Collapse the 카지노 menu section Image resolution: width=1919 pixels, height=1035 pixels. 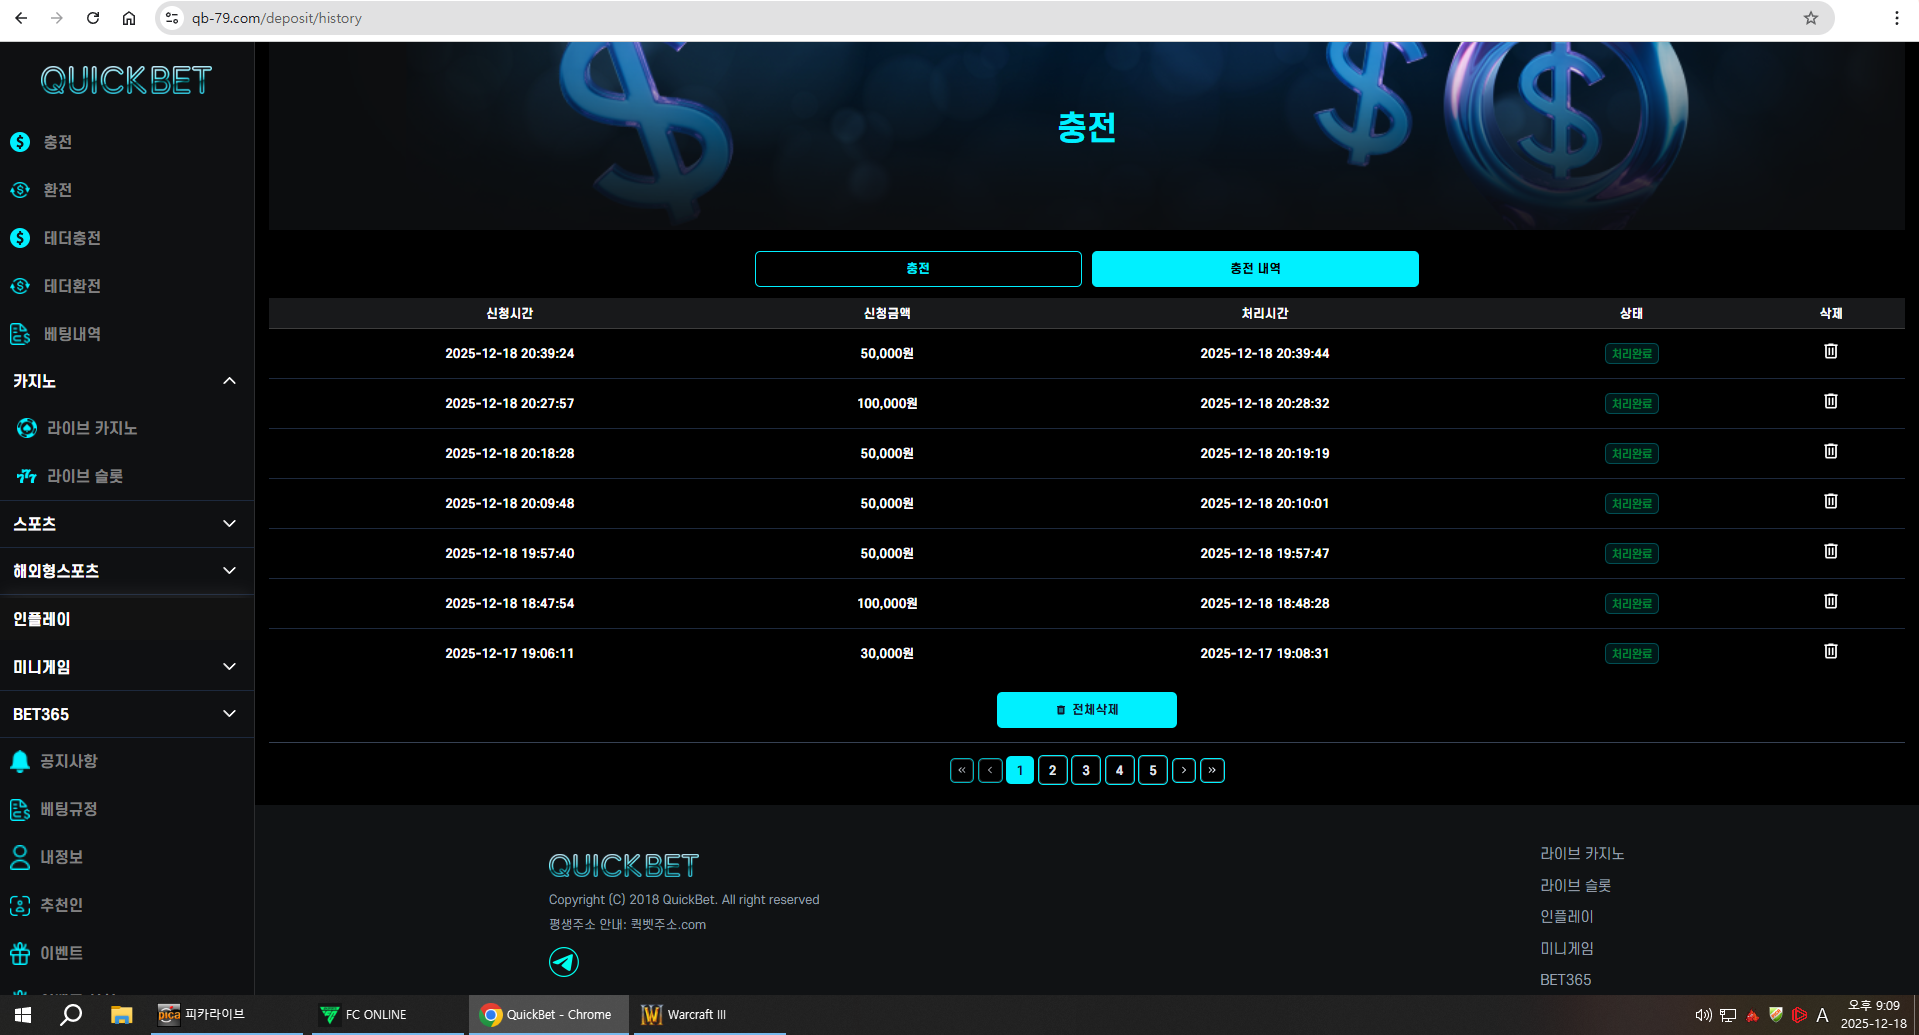(x=228, y=381)
